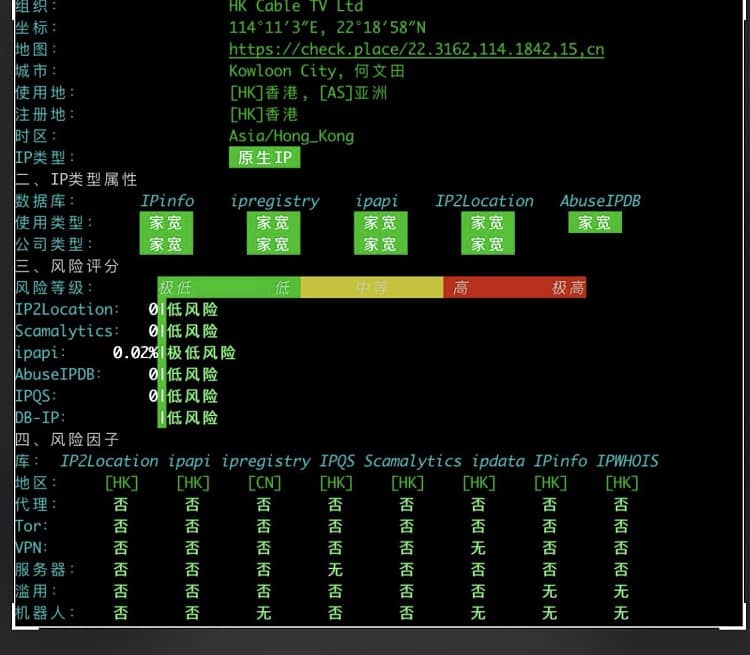Image resolution: width=750 pixels, height=655 pixels.
Task: Select the AbuseIPDB database column header
Action: (x=600, y=201)
